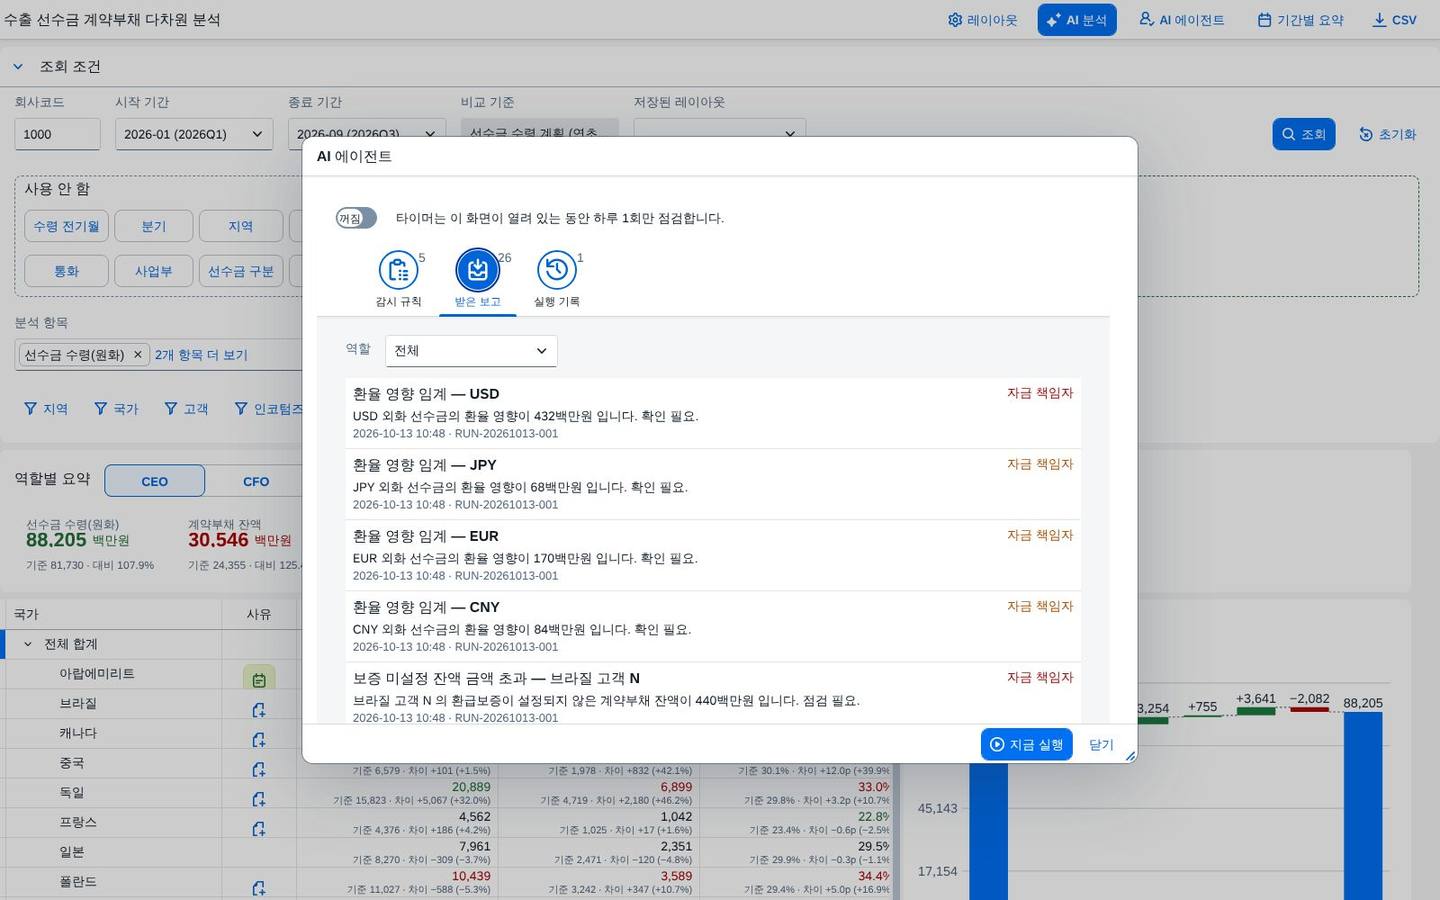This screenshot has height=900, width=1440.
Task: Open the 고객 filter
Action: click(x=186, y=409)
